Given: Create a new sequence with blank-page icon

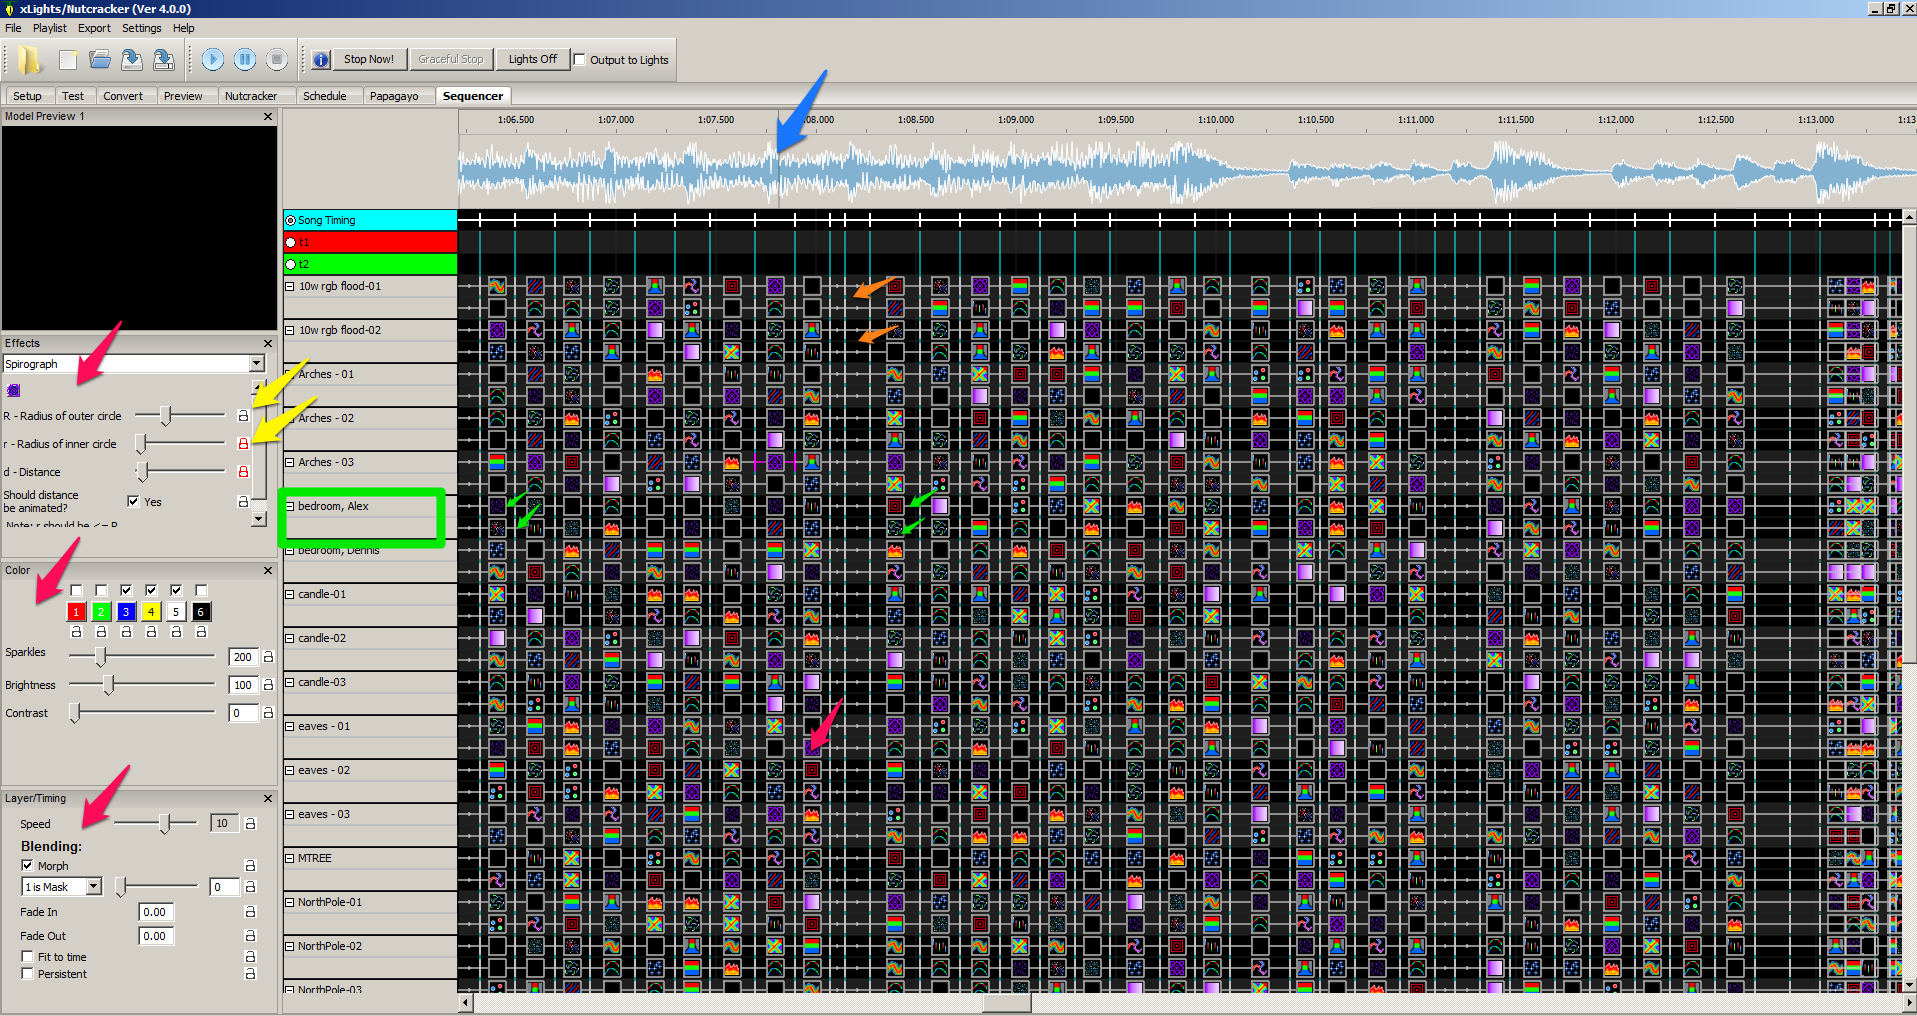Looking at the screenshot, I should [68, 60].
